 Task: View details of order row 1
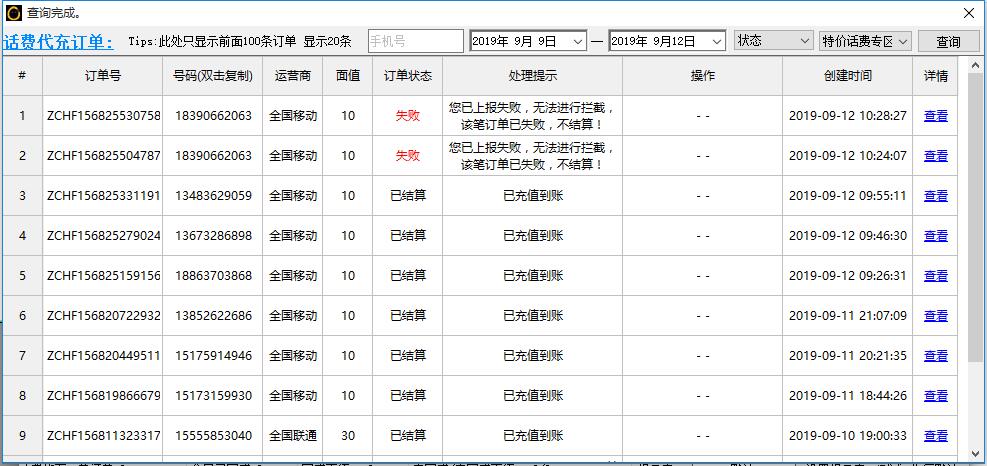coord(935,116)
